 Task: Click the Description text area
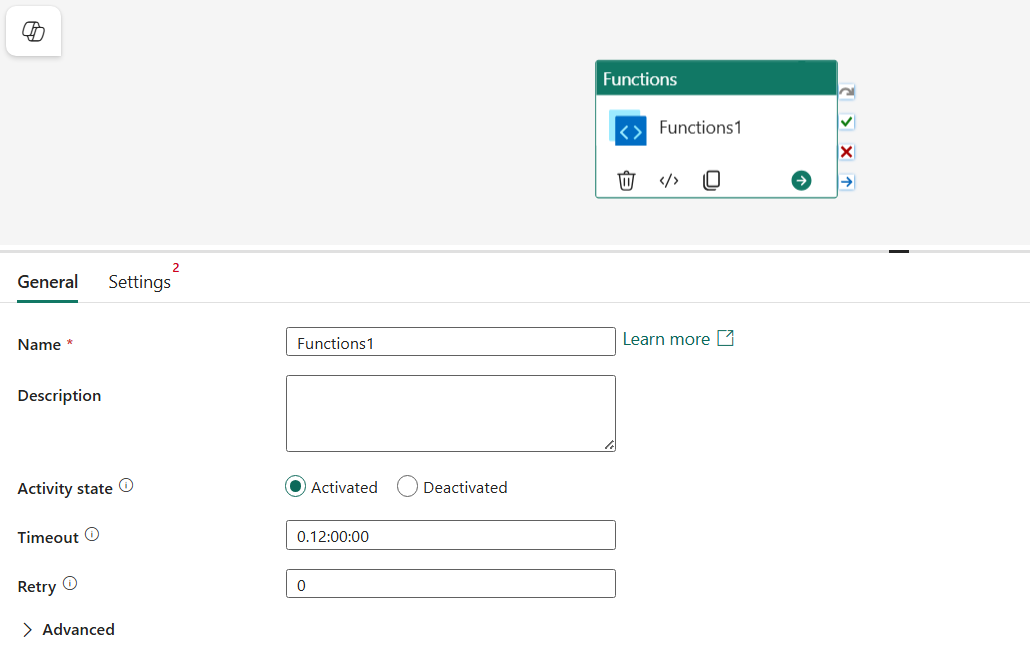(x=451, y=414)
